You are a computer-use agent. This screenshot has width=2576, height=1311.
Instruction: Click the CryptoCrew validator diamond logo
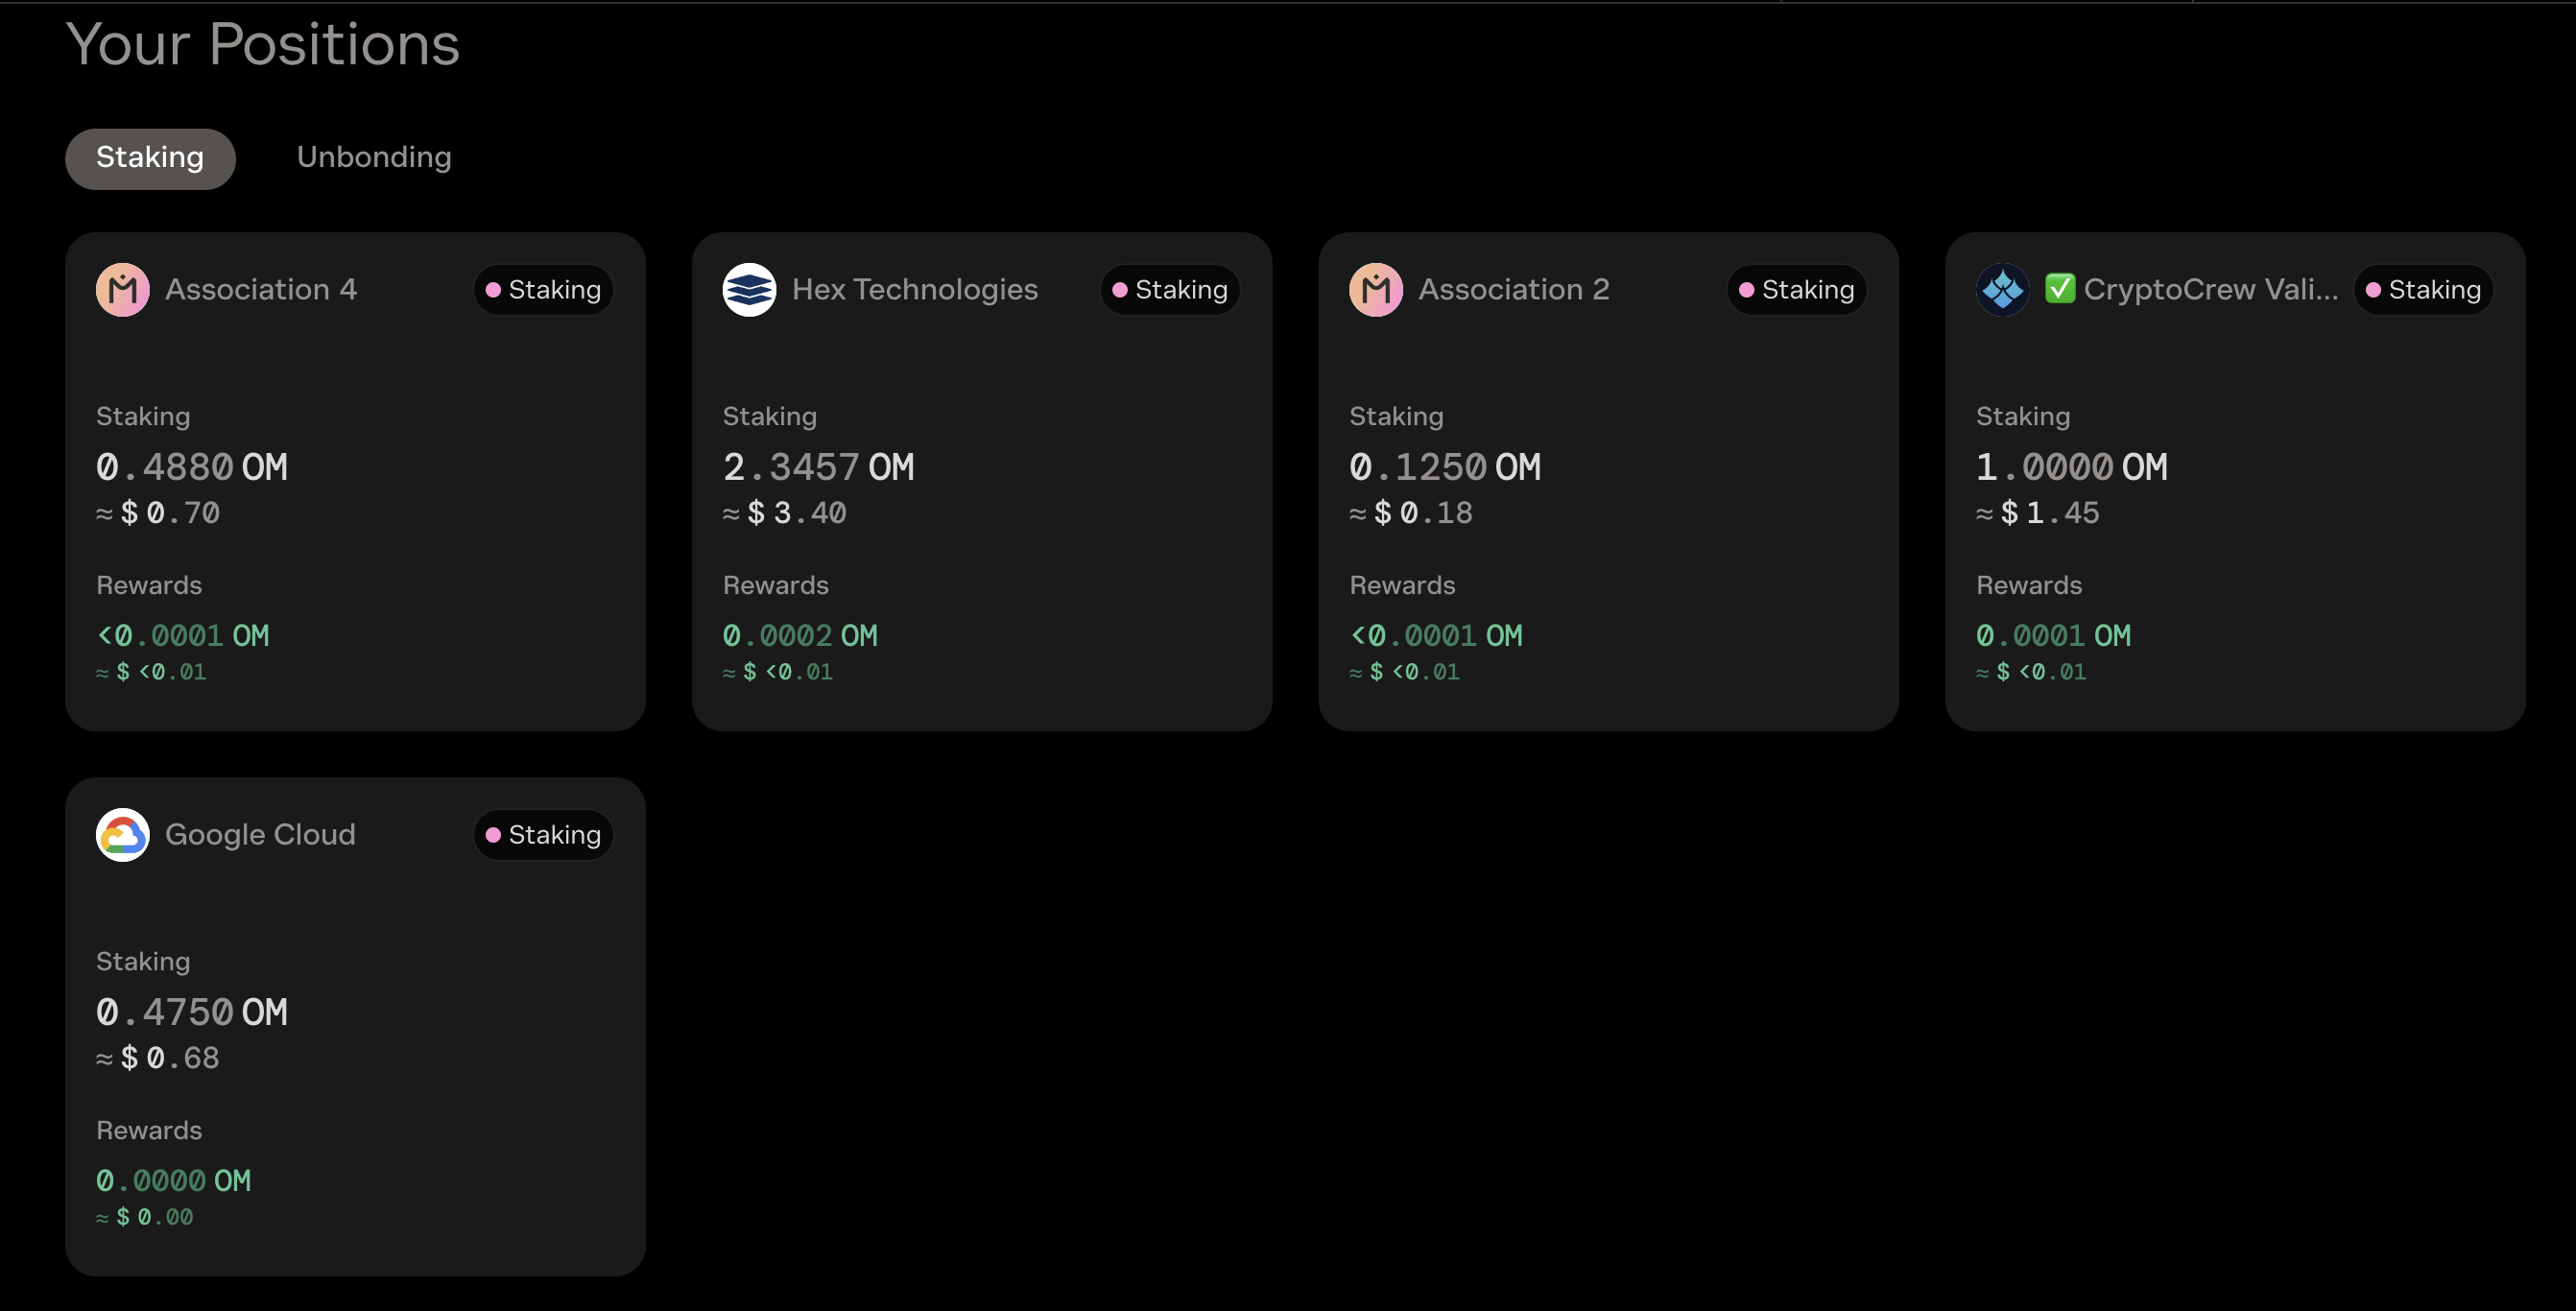click(x=2002, y=290)
